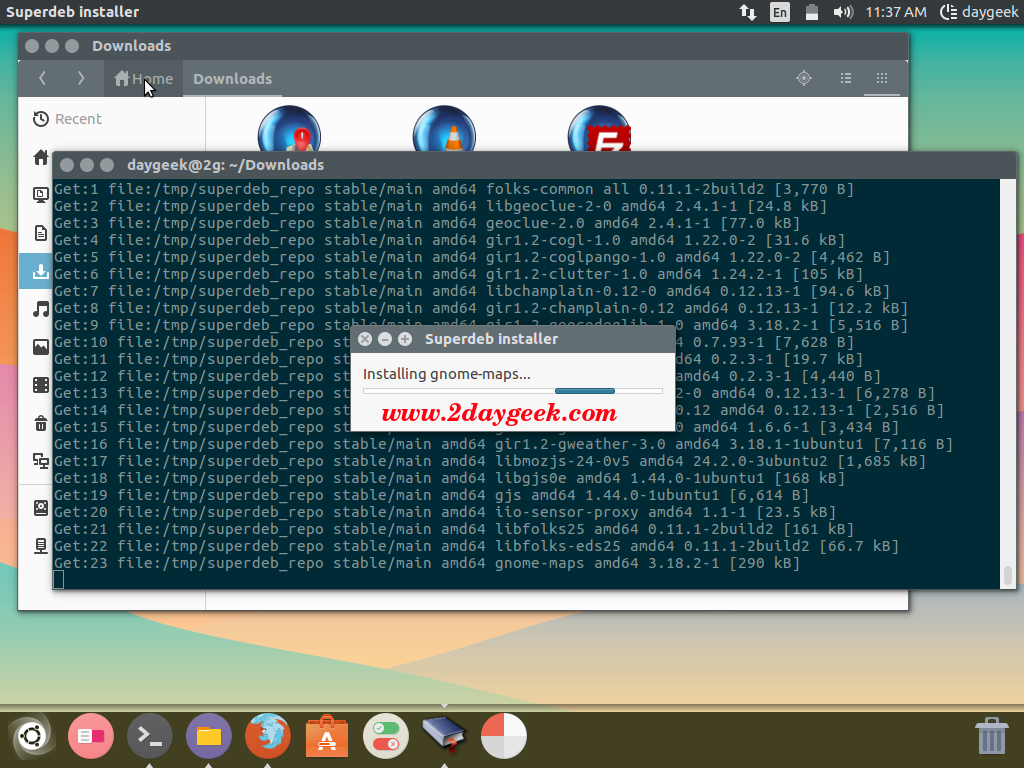The image size is (1024, 768).
Task: Open Terminal from the dock
Action: (150, 737)
